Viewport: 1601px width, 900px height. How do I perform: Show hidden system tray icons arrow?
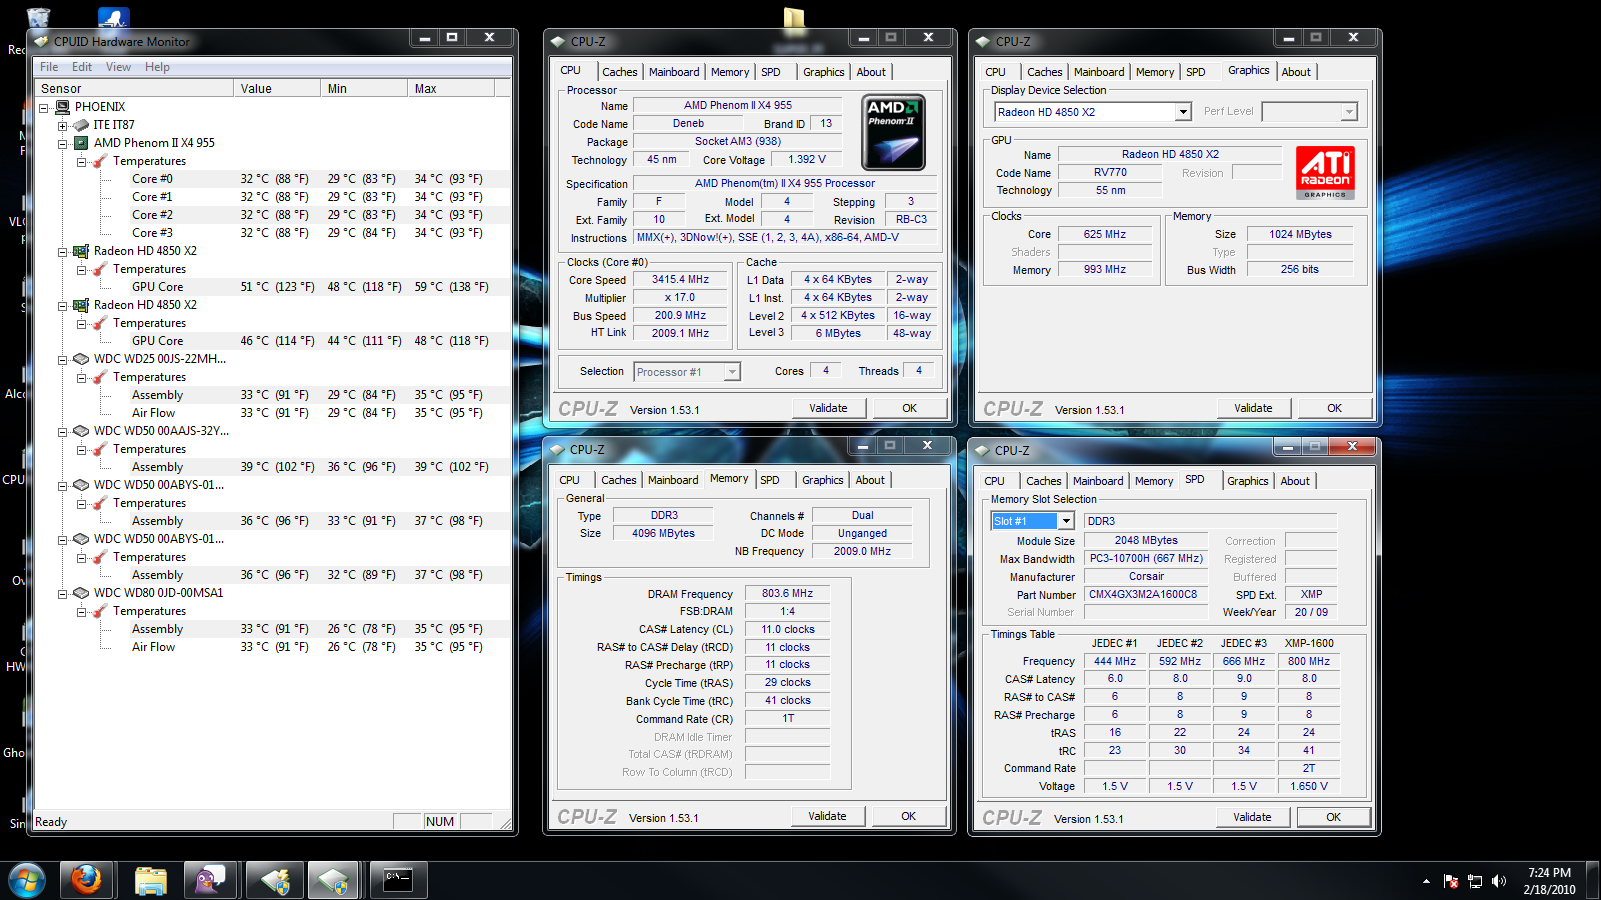tap(1426, 881)
